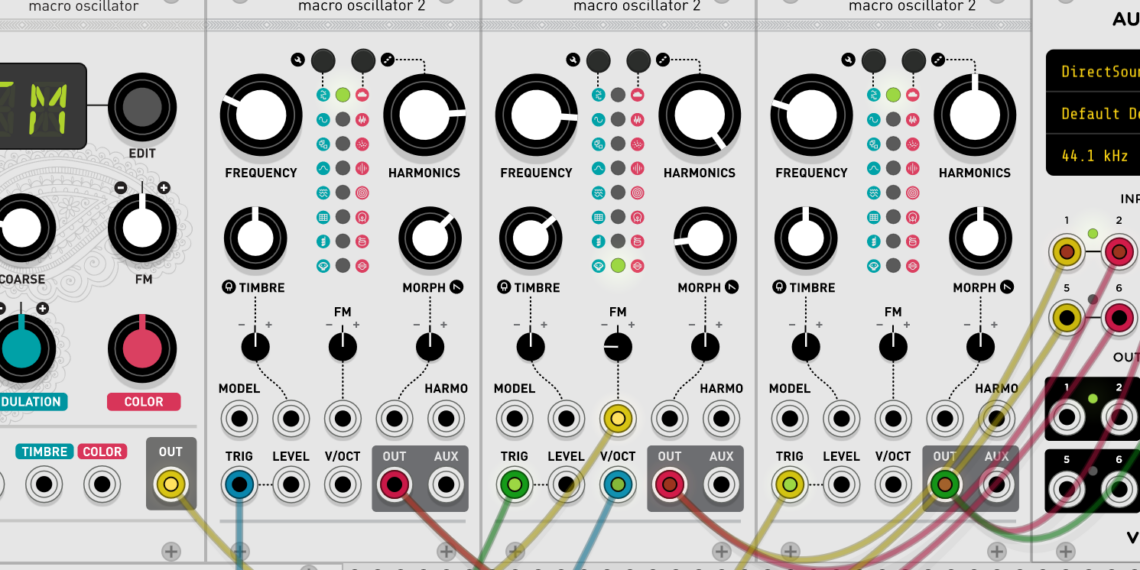Click the yellow OUT jack on leftmost oscillator
1140x570 pixels.
point(171,485)
